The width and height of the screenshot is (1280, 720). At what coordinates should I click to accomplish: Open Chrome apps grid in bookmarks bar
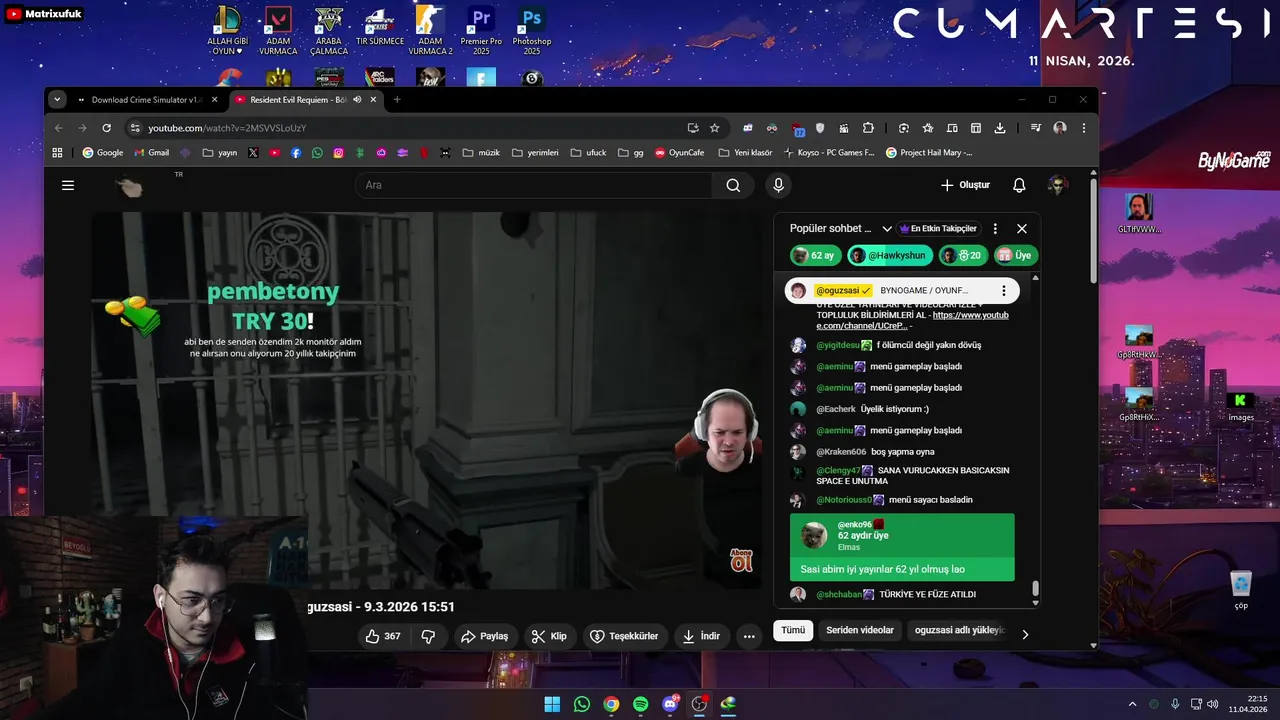pos(57,153)
